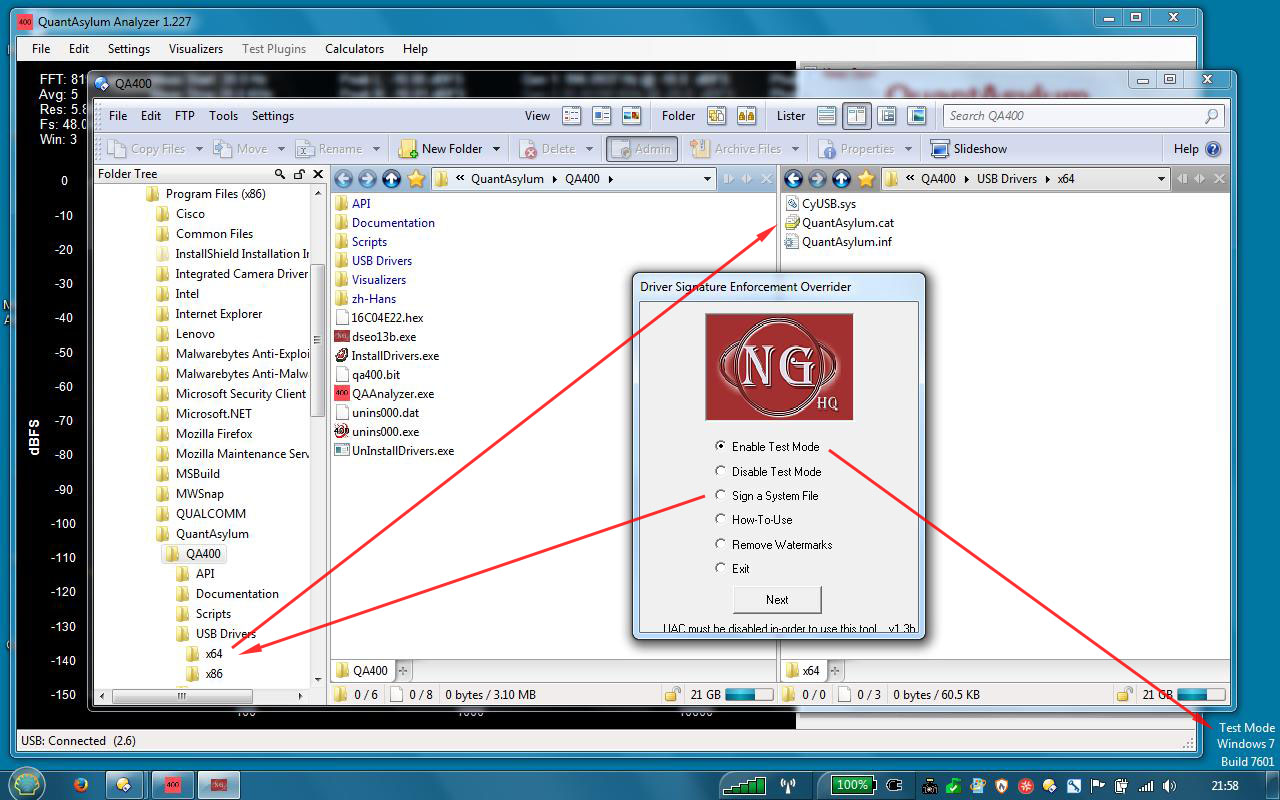Click left pane disk space bar
Viewport: 1280px width, 800px height.
pyautogui.click(x=749, y=694)
